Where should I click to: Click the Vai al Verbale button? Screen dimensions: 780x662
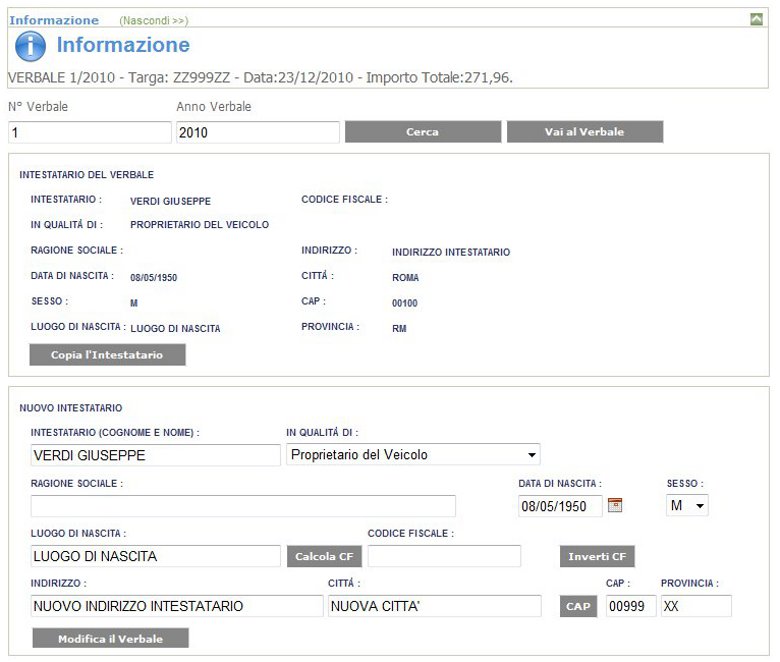coord(584,132)
